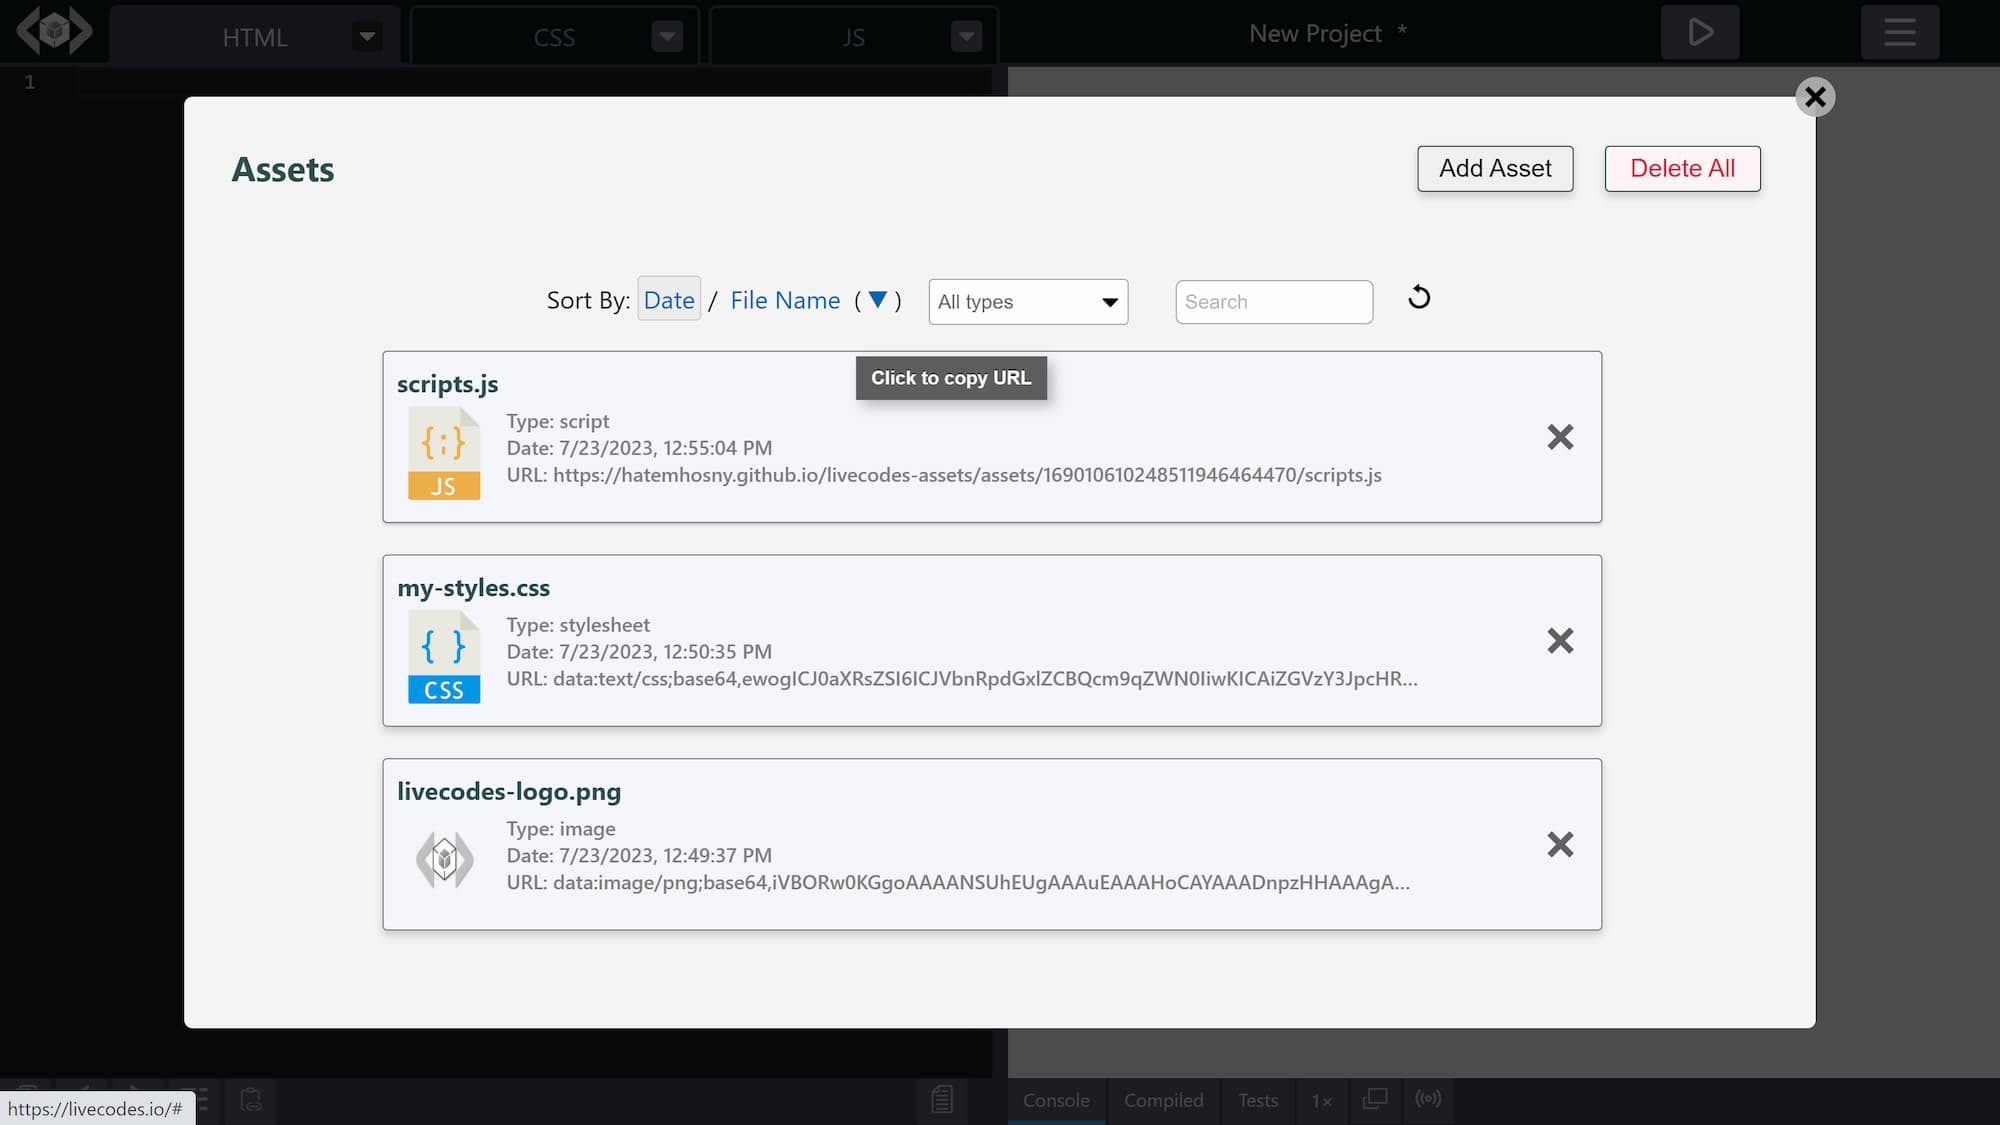Click the hamburger menu icon

pos(1900,30)
